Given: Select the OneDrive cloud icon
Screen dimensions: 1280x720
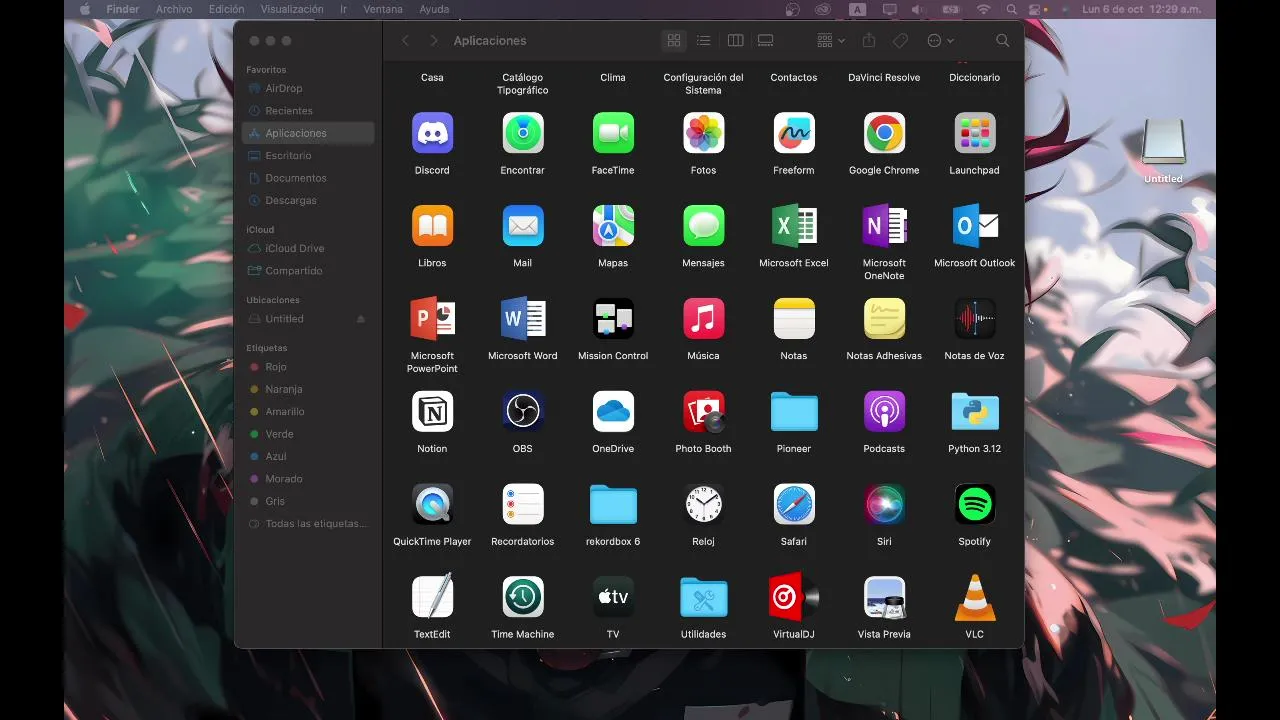Looking at the screenshot, I should tap(613, 412).
